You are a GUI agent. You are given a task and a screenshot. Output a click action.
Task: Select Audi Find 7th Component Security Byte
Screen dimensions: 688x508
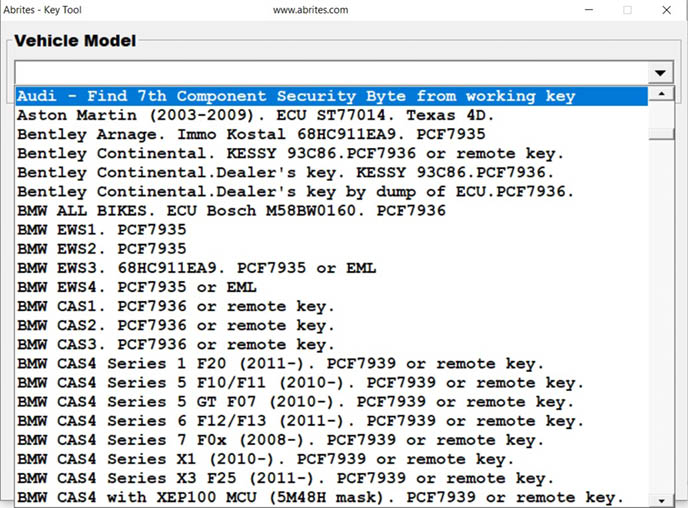295,96
